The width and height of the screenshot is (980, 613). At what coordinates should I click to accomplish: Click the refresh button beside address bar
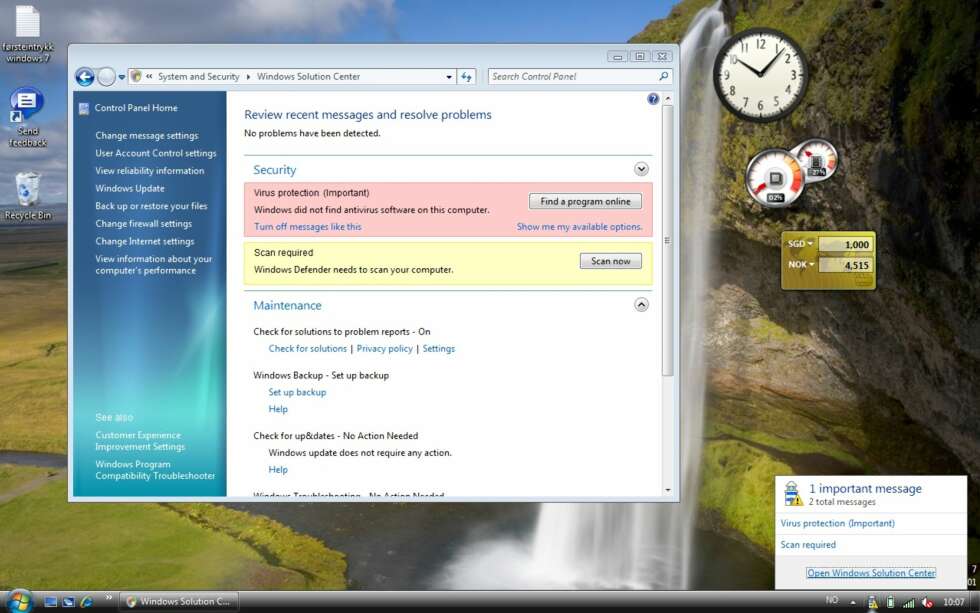(466, 77)
